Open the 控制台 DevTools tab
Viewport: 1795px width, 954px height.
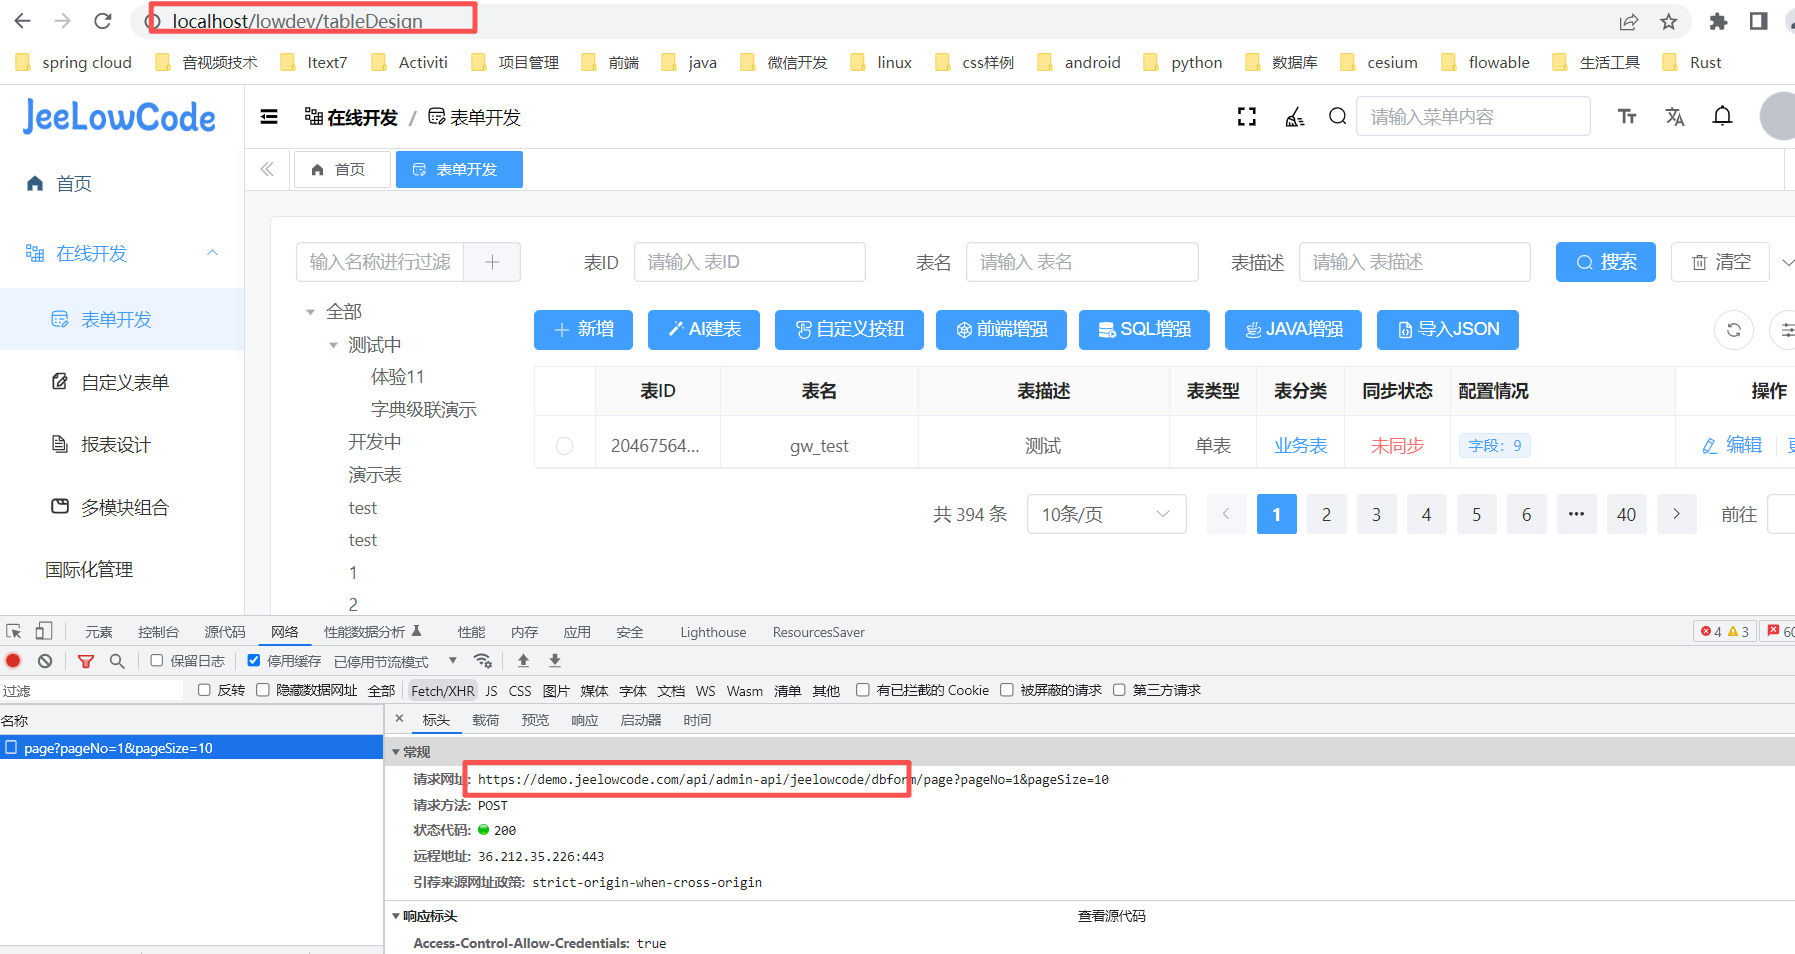158,632
